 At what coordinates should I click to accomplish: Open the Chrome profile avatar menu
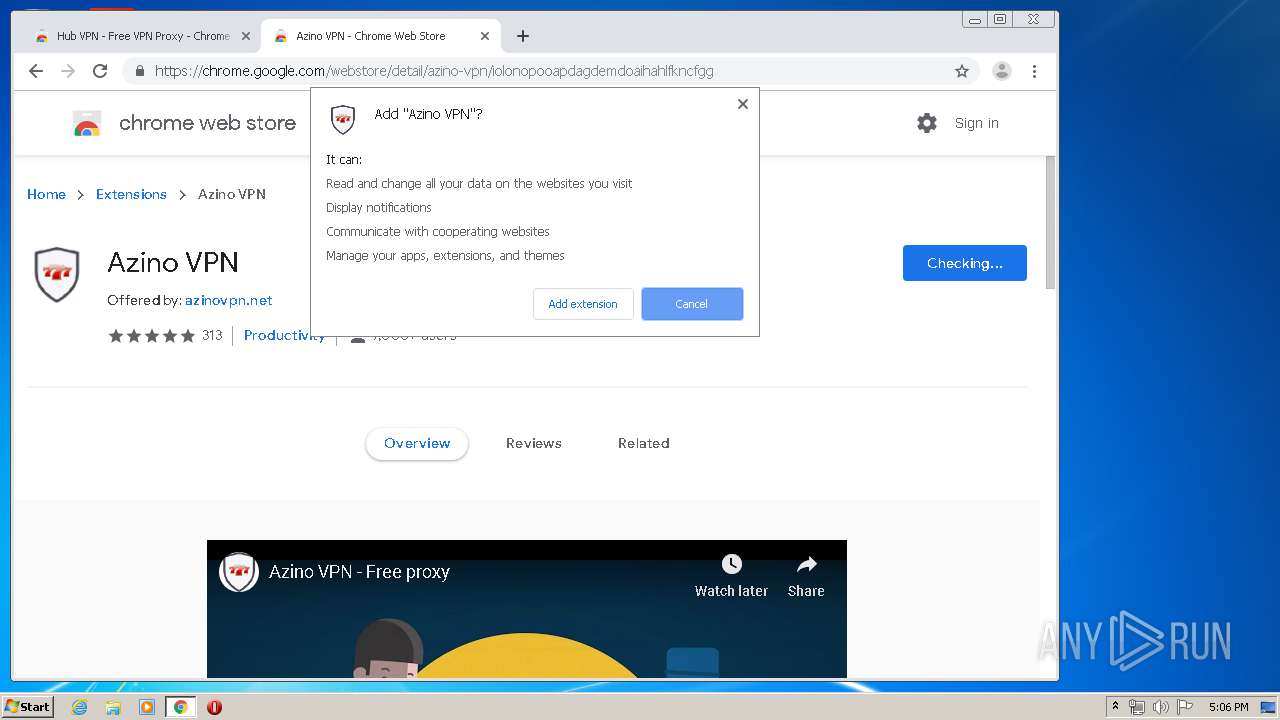[1001, 71]
